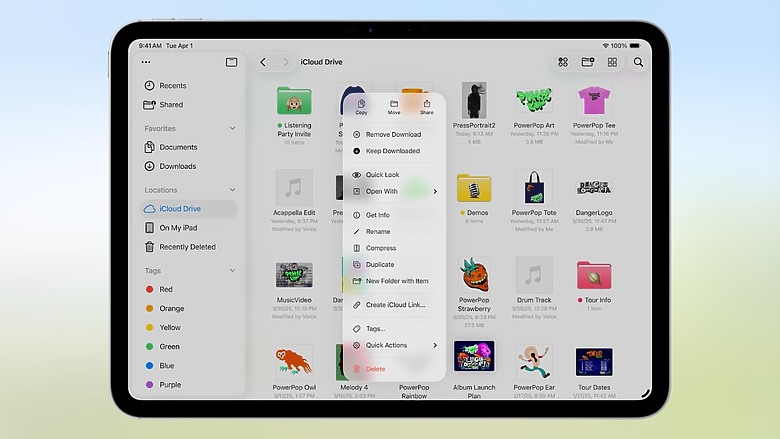Switch view with the grid icon
This screenshot has height=439, width=780.
612,62
